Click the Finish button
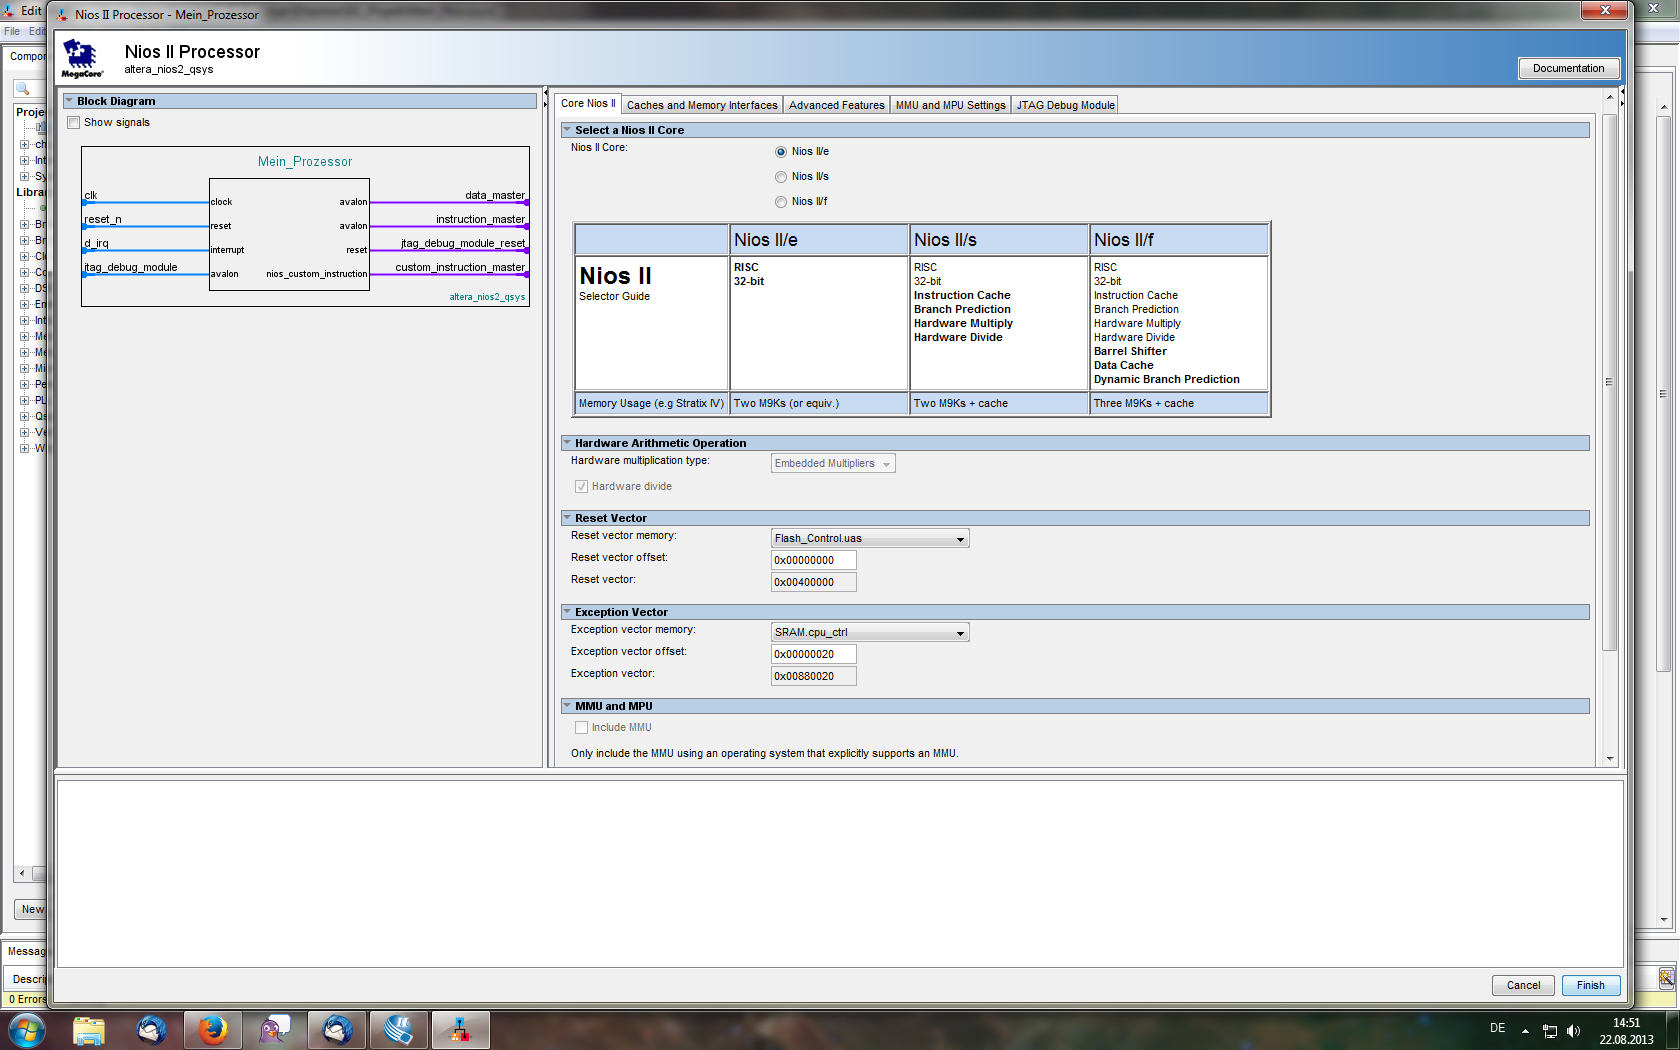The width and height of the screenshot is (1680, 1050). [1590, 985]
